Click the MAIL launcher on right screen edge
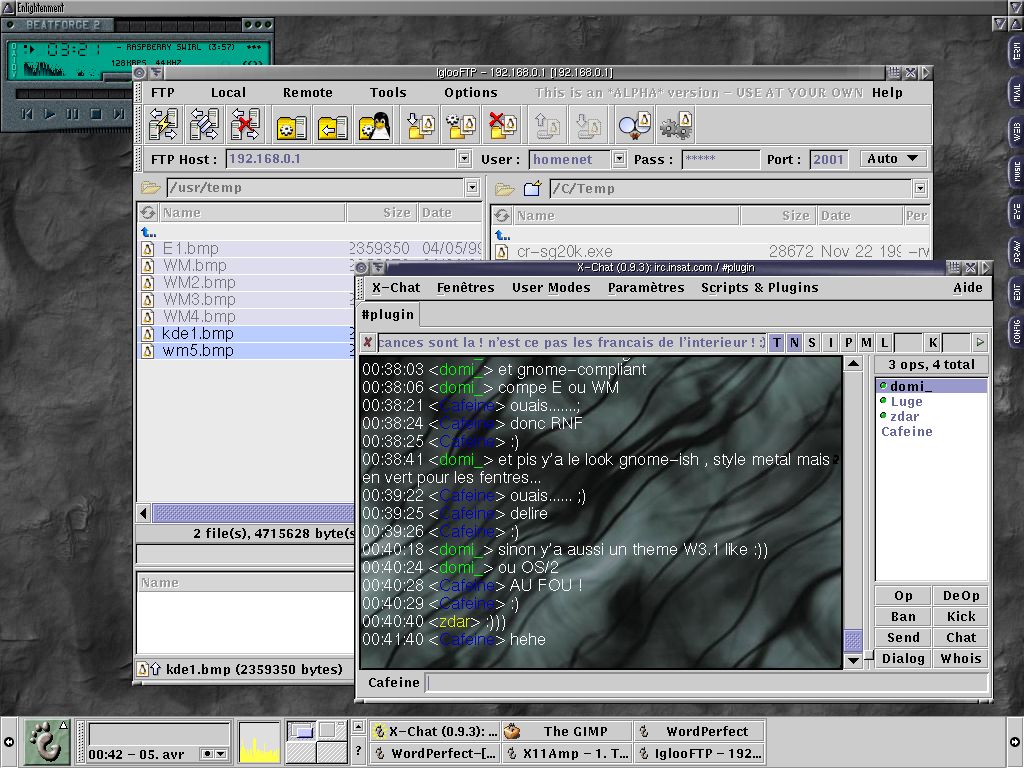This screenshot has width=1024, height=768. [x=1016, y=93]
